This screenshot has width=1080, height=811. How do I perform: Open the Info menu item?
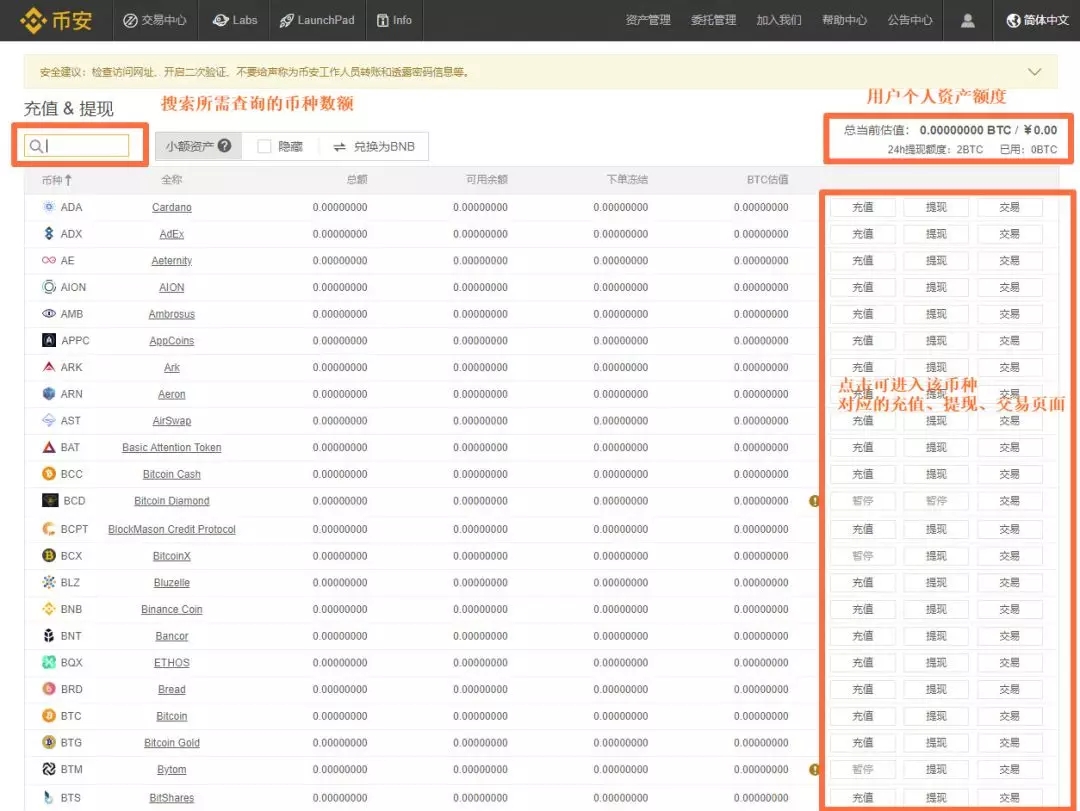[x=394, y=21]
